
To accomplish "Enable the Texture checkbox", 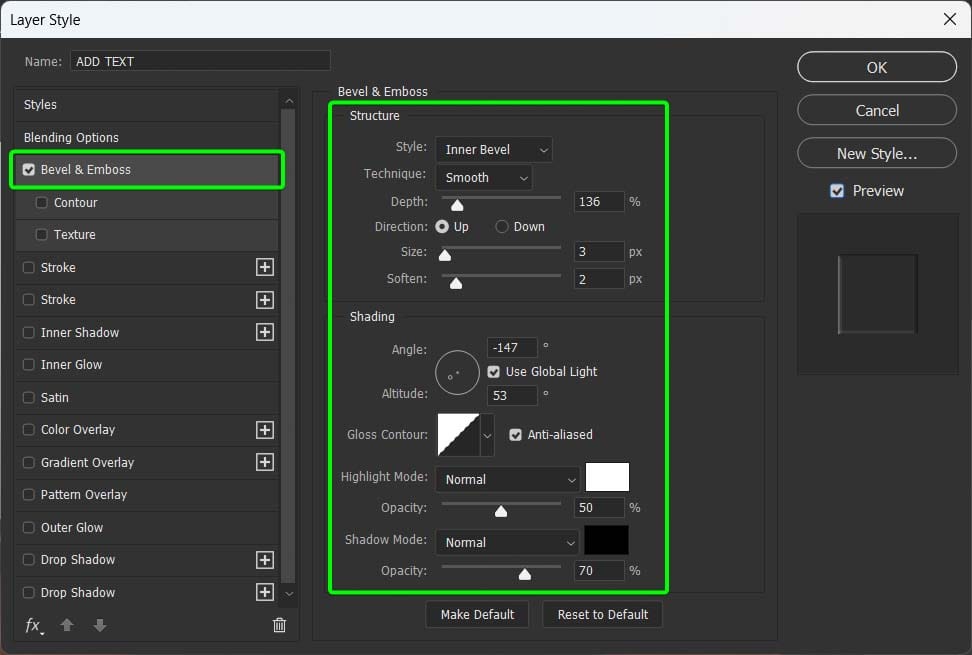I will point(42,234).
